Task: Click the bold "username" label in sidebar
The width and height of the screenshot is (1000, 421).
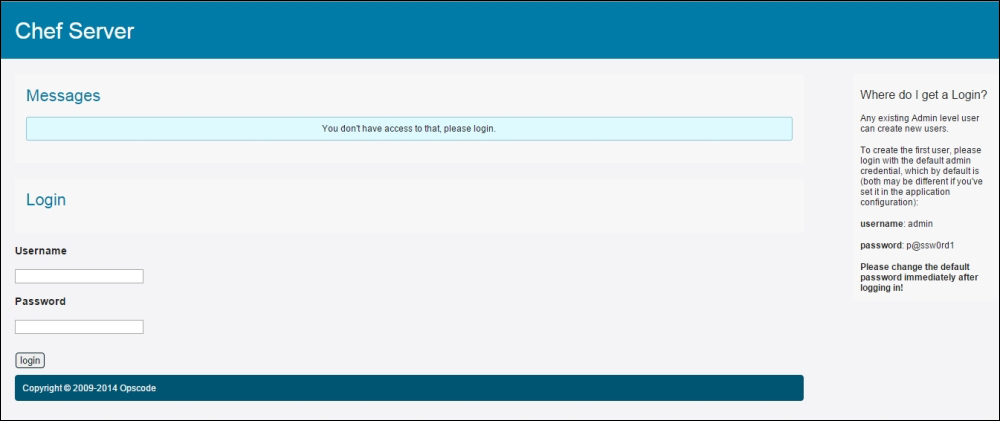Action: (875, 223)
